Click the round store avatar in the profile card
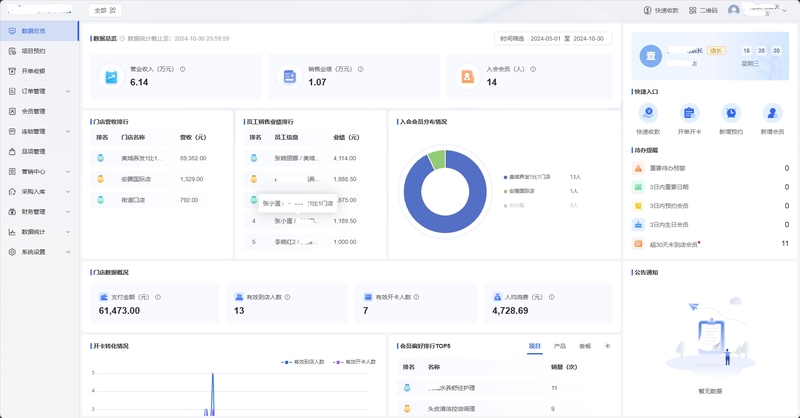Image resolution: width=800 pixels, height=418 pixels. pos(651,56)
